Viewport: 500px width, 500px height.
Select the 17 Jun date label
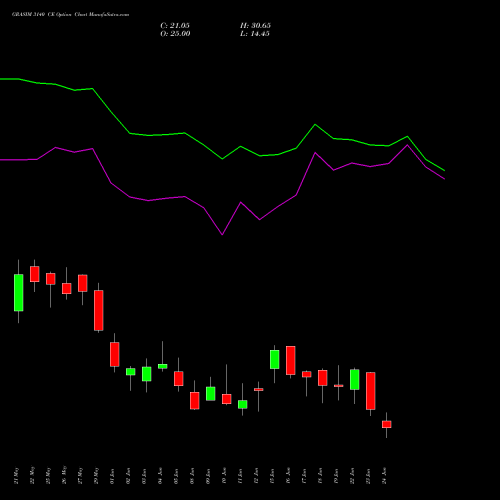tap(305, 476)
